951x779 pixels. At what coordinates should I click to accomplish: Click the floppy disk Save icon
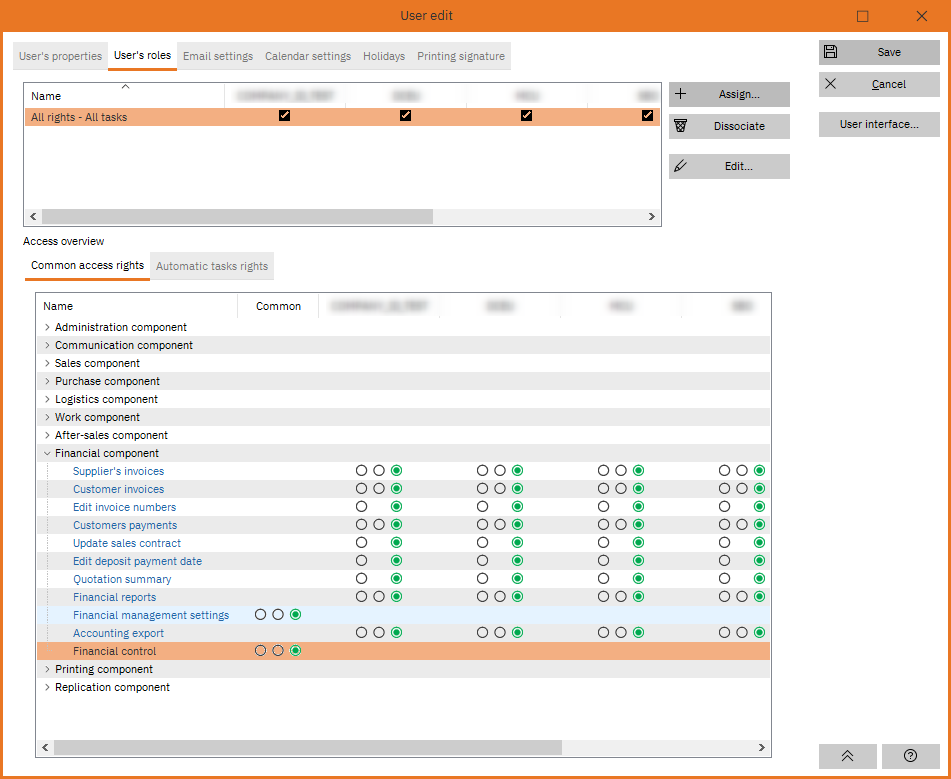(831, 52)
